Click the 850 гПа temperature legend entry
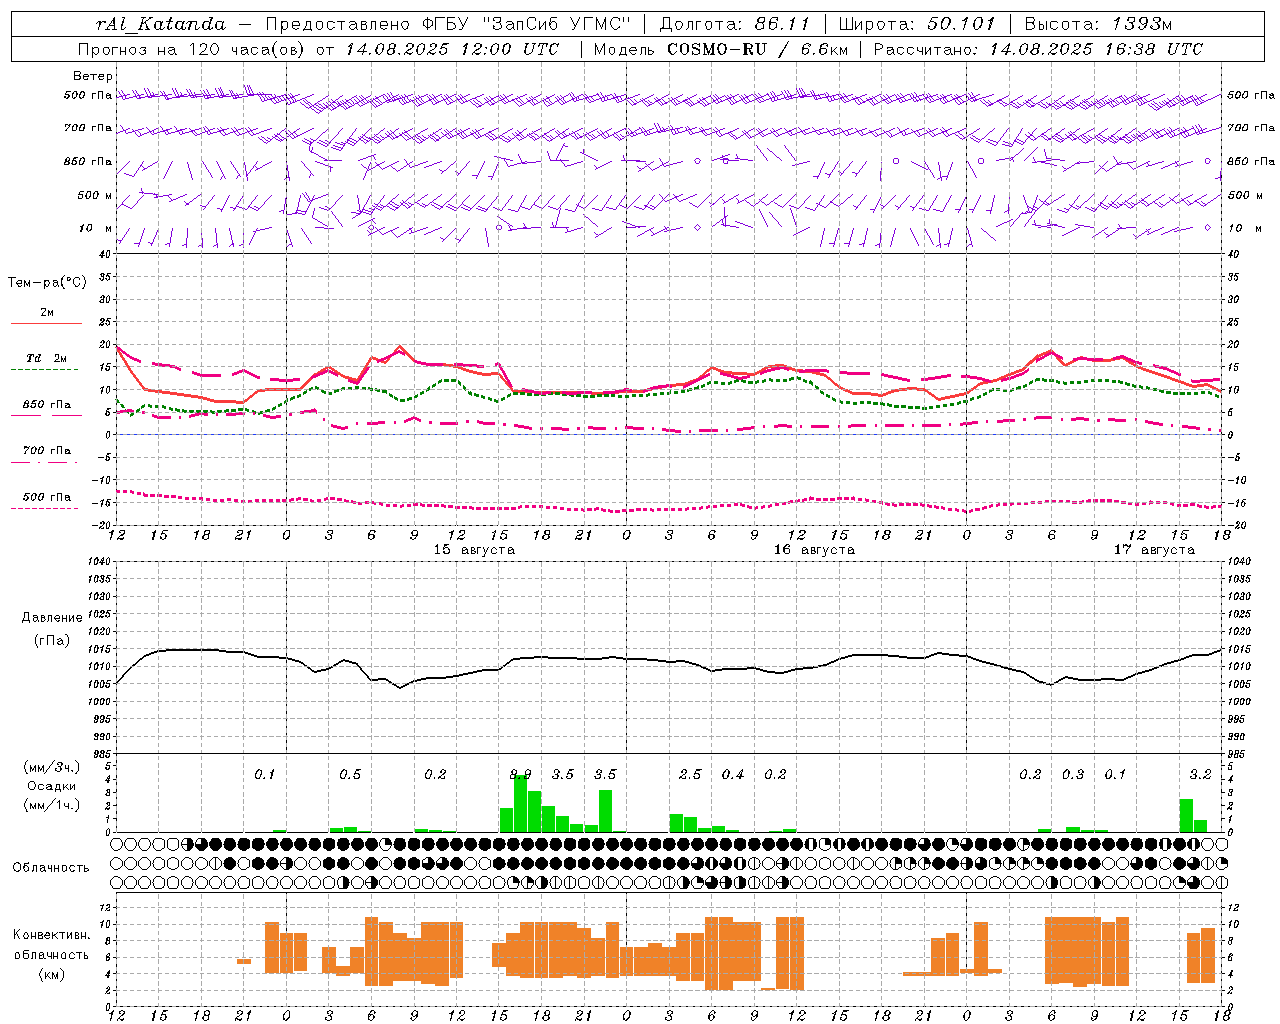Screen dimensions: 1280x1024 tap(46, 405)
